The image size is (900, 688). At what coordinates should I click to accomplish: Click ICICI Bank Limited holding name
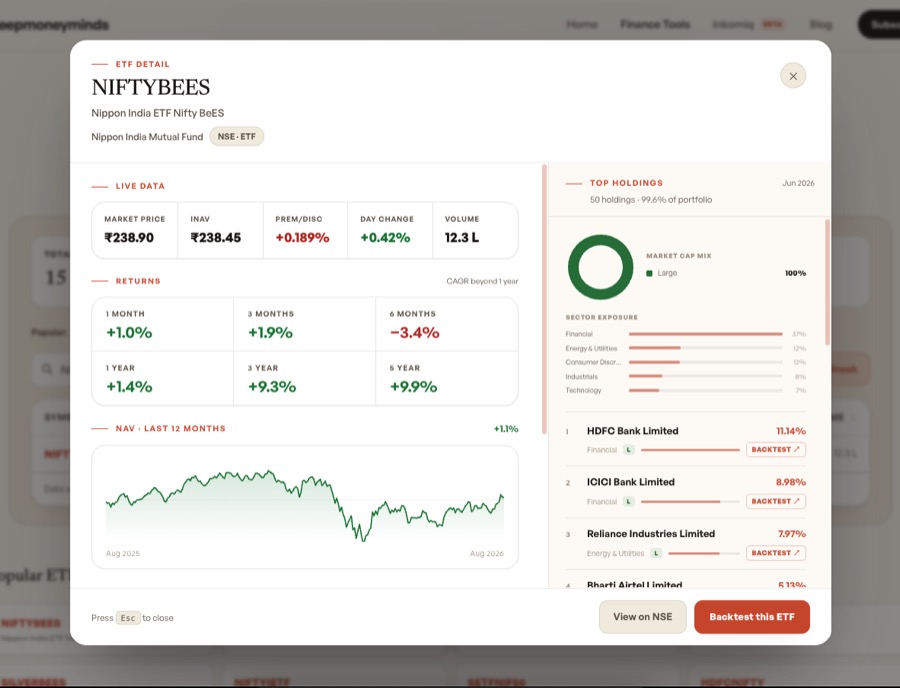[630, 482]
